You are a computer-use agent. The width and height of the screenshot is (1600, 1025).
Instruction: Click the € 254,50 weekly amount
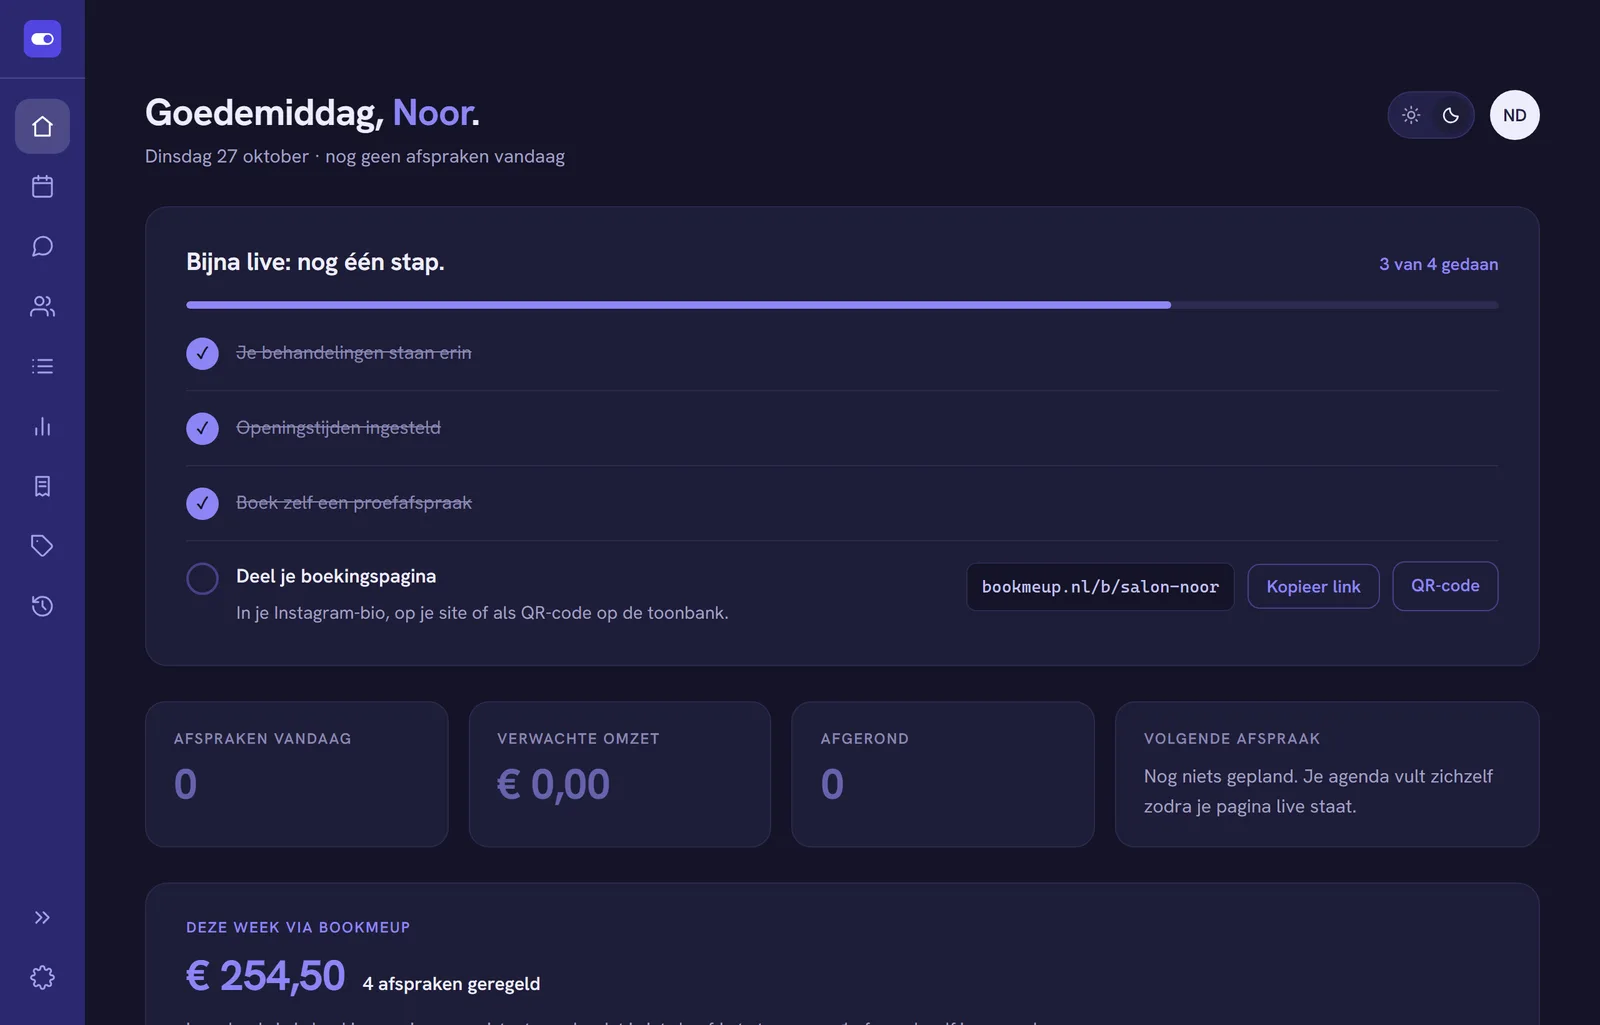pyautogui.click(x=265, y=976)
